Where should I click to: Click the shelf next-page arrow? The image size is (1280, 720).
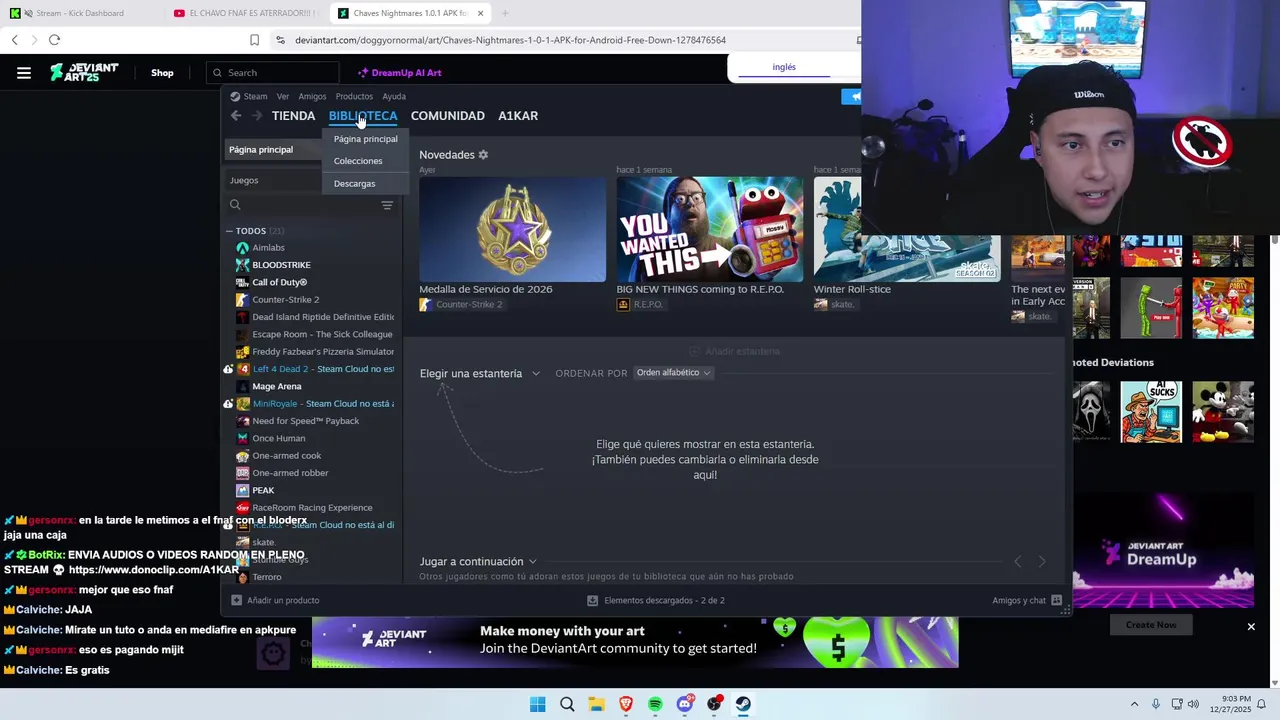tap(1041, 562)
